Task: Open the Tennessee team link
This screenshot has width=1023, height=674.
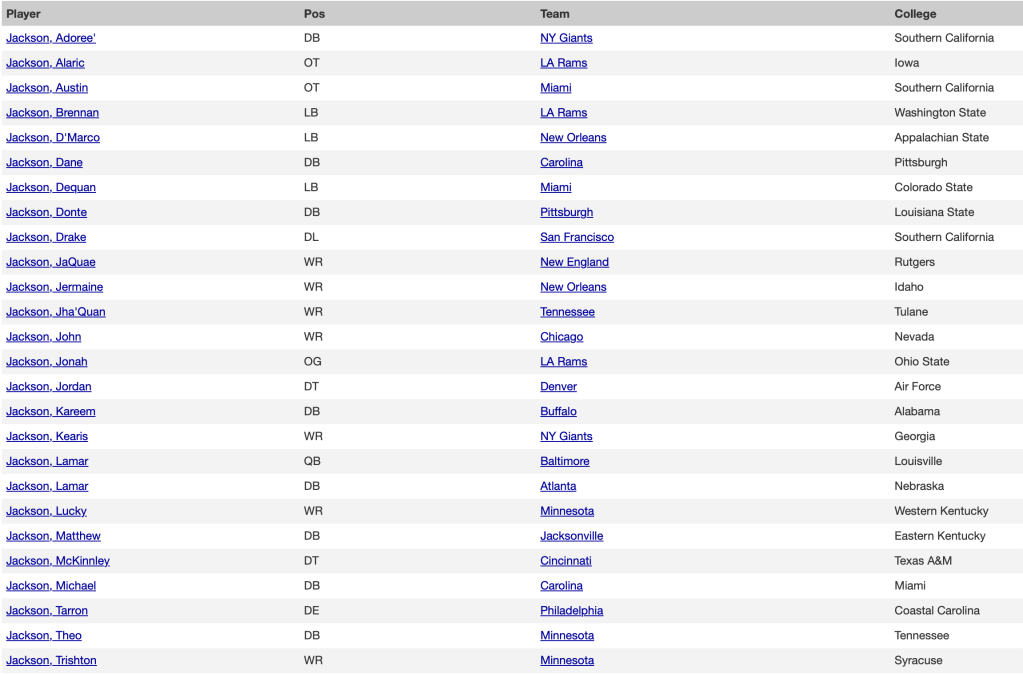Action: 567,312
